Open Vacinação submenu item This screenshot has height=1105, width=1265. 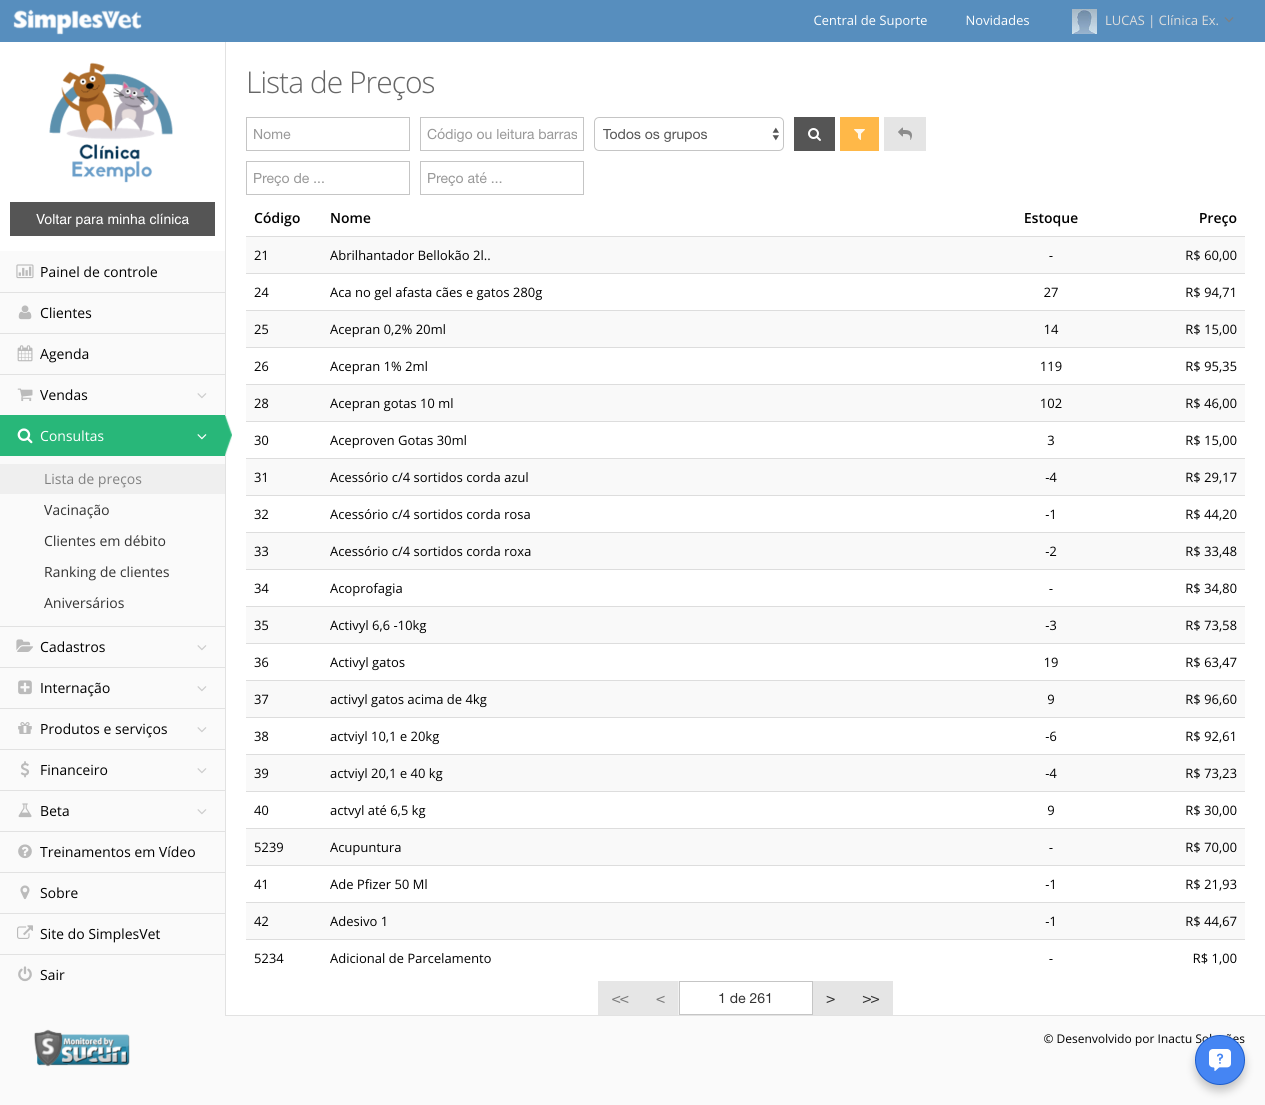(77, 510)
